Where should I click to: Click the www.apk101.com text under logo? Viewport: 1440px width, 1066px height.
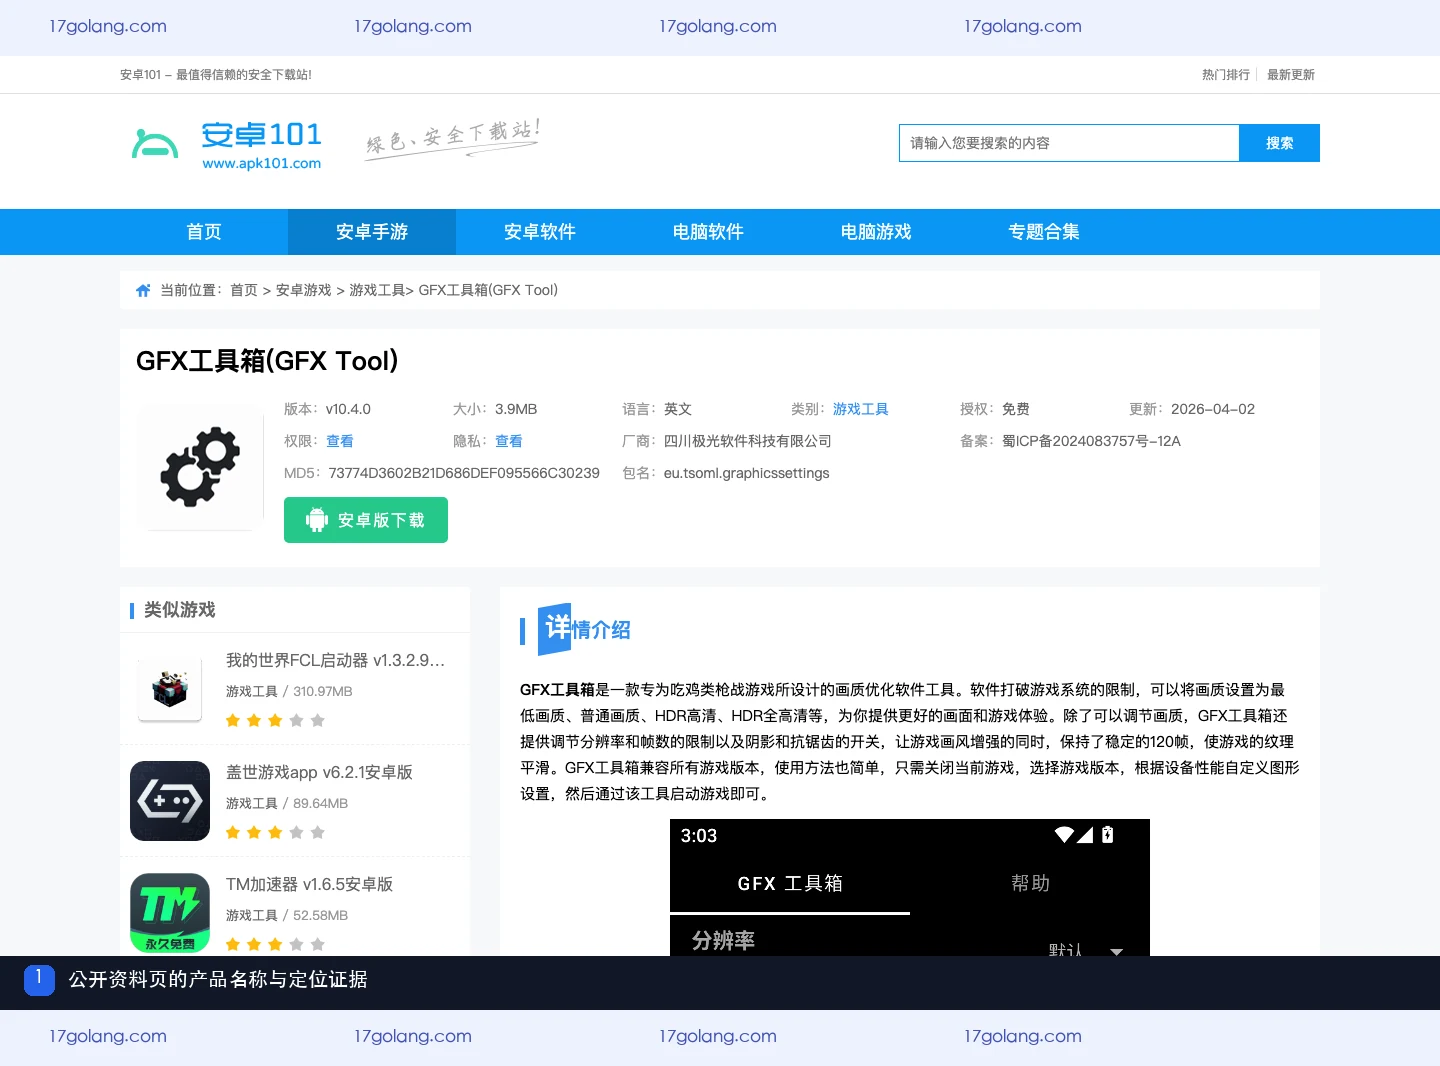pyautogui.click(x=262, y=163)
